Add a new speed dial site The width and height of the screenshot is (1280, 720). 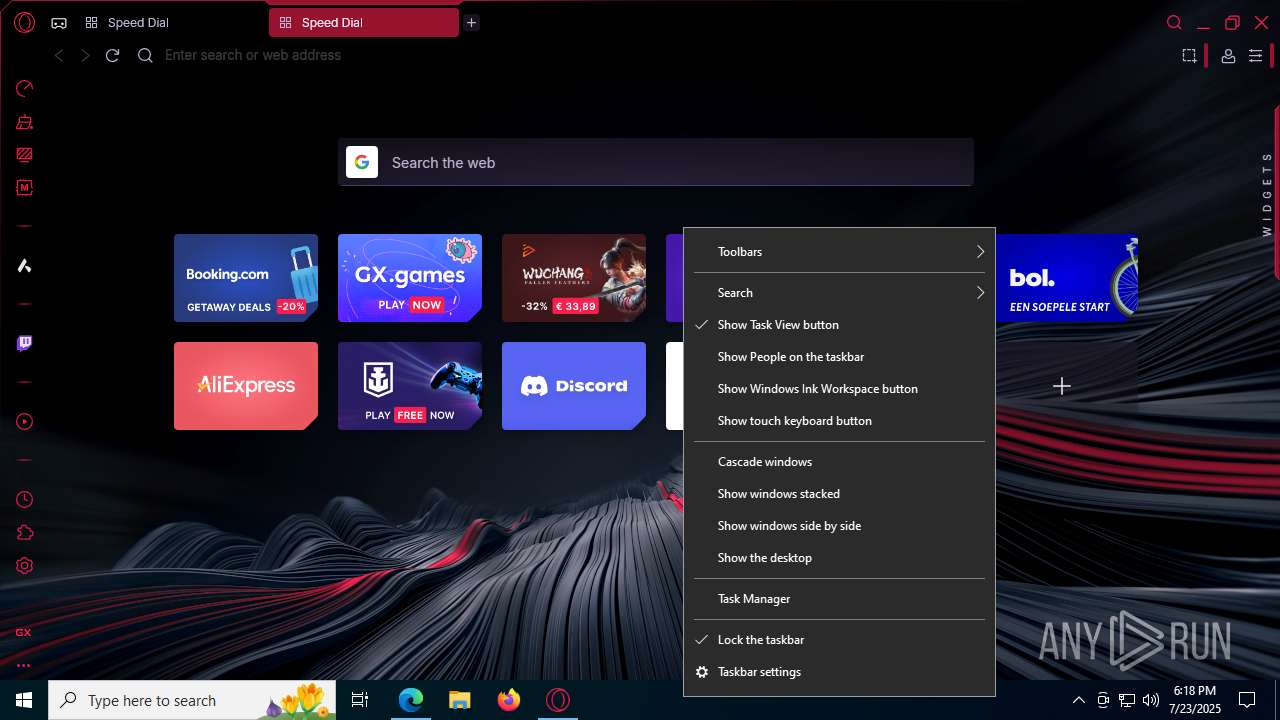[1062, 386]
